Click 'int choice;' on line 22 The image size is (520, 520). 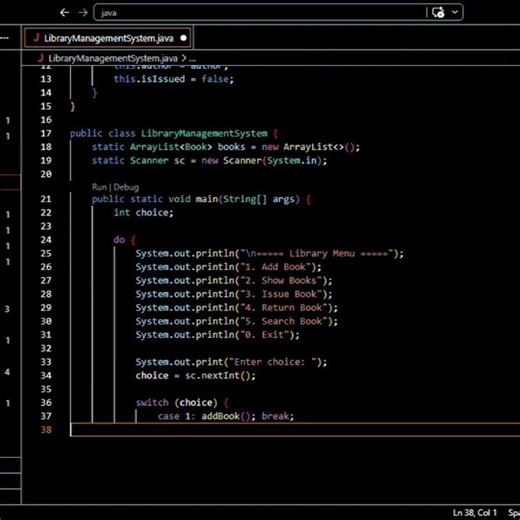coord(143,213)
